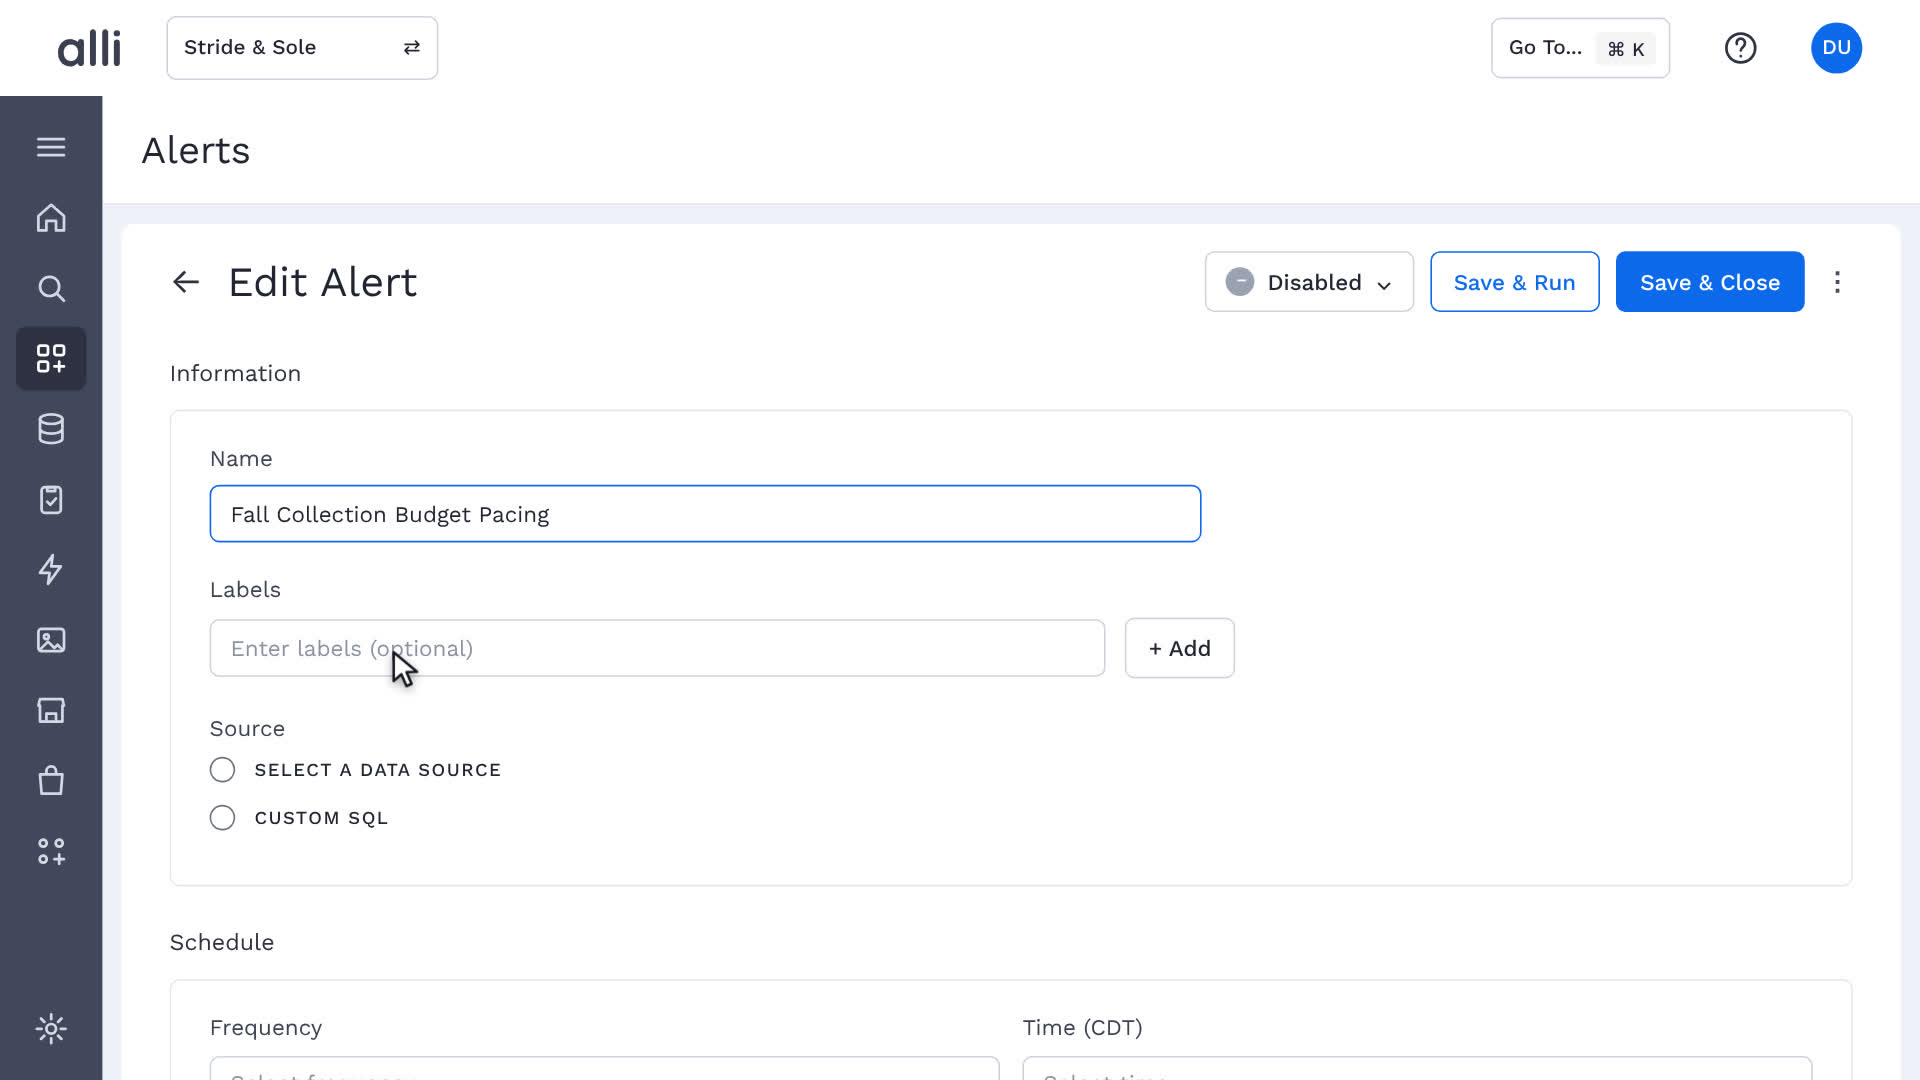Image resolution: width=1920 pixels, height=1080 pixels.
Task: Click the Information section heading
Action: click(235, 373)
